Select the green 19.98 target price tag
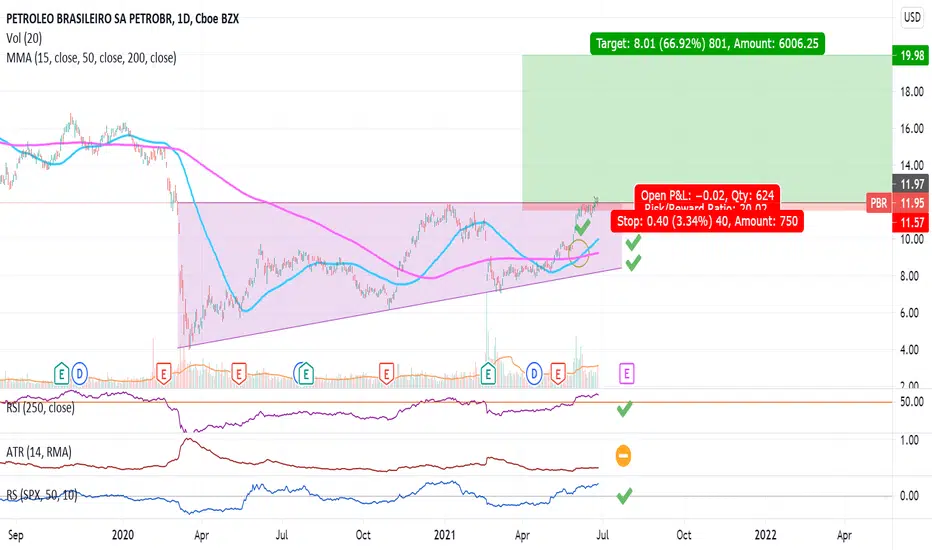 pos(912,55)
